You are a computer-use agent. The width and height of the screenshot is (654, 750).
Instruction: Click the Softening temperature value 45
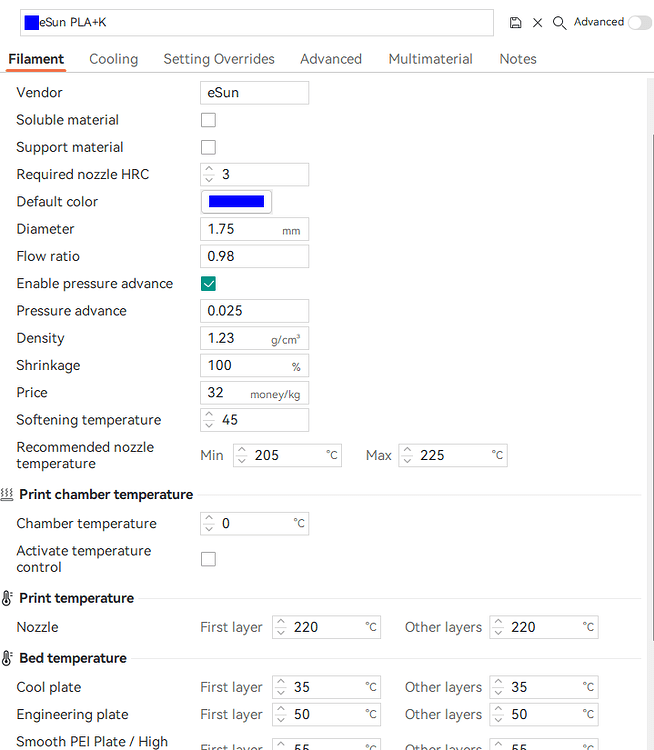(x=230, y=420)
